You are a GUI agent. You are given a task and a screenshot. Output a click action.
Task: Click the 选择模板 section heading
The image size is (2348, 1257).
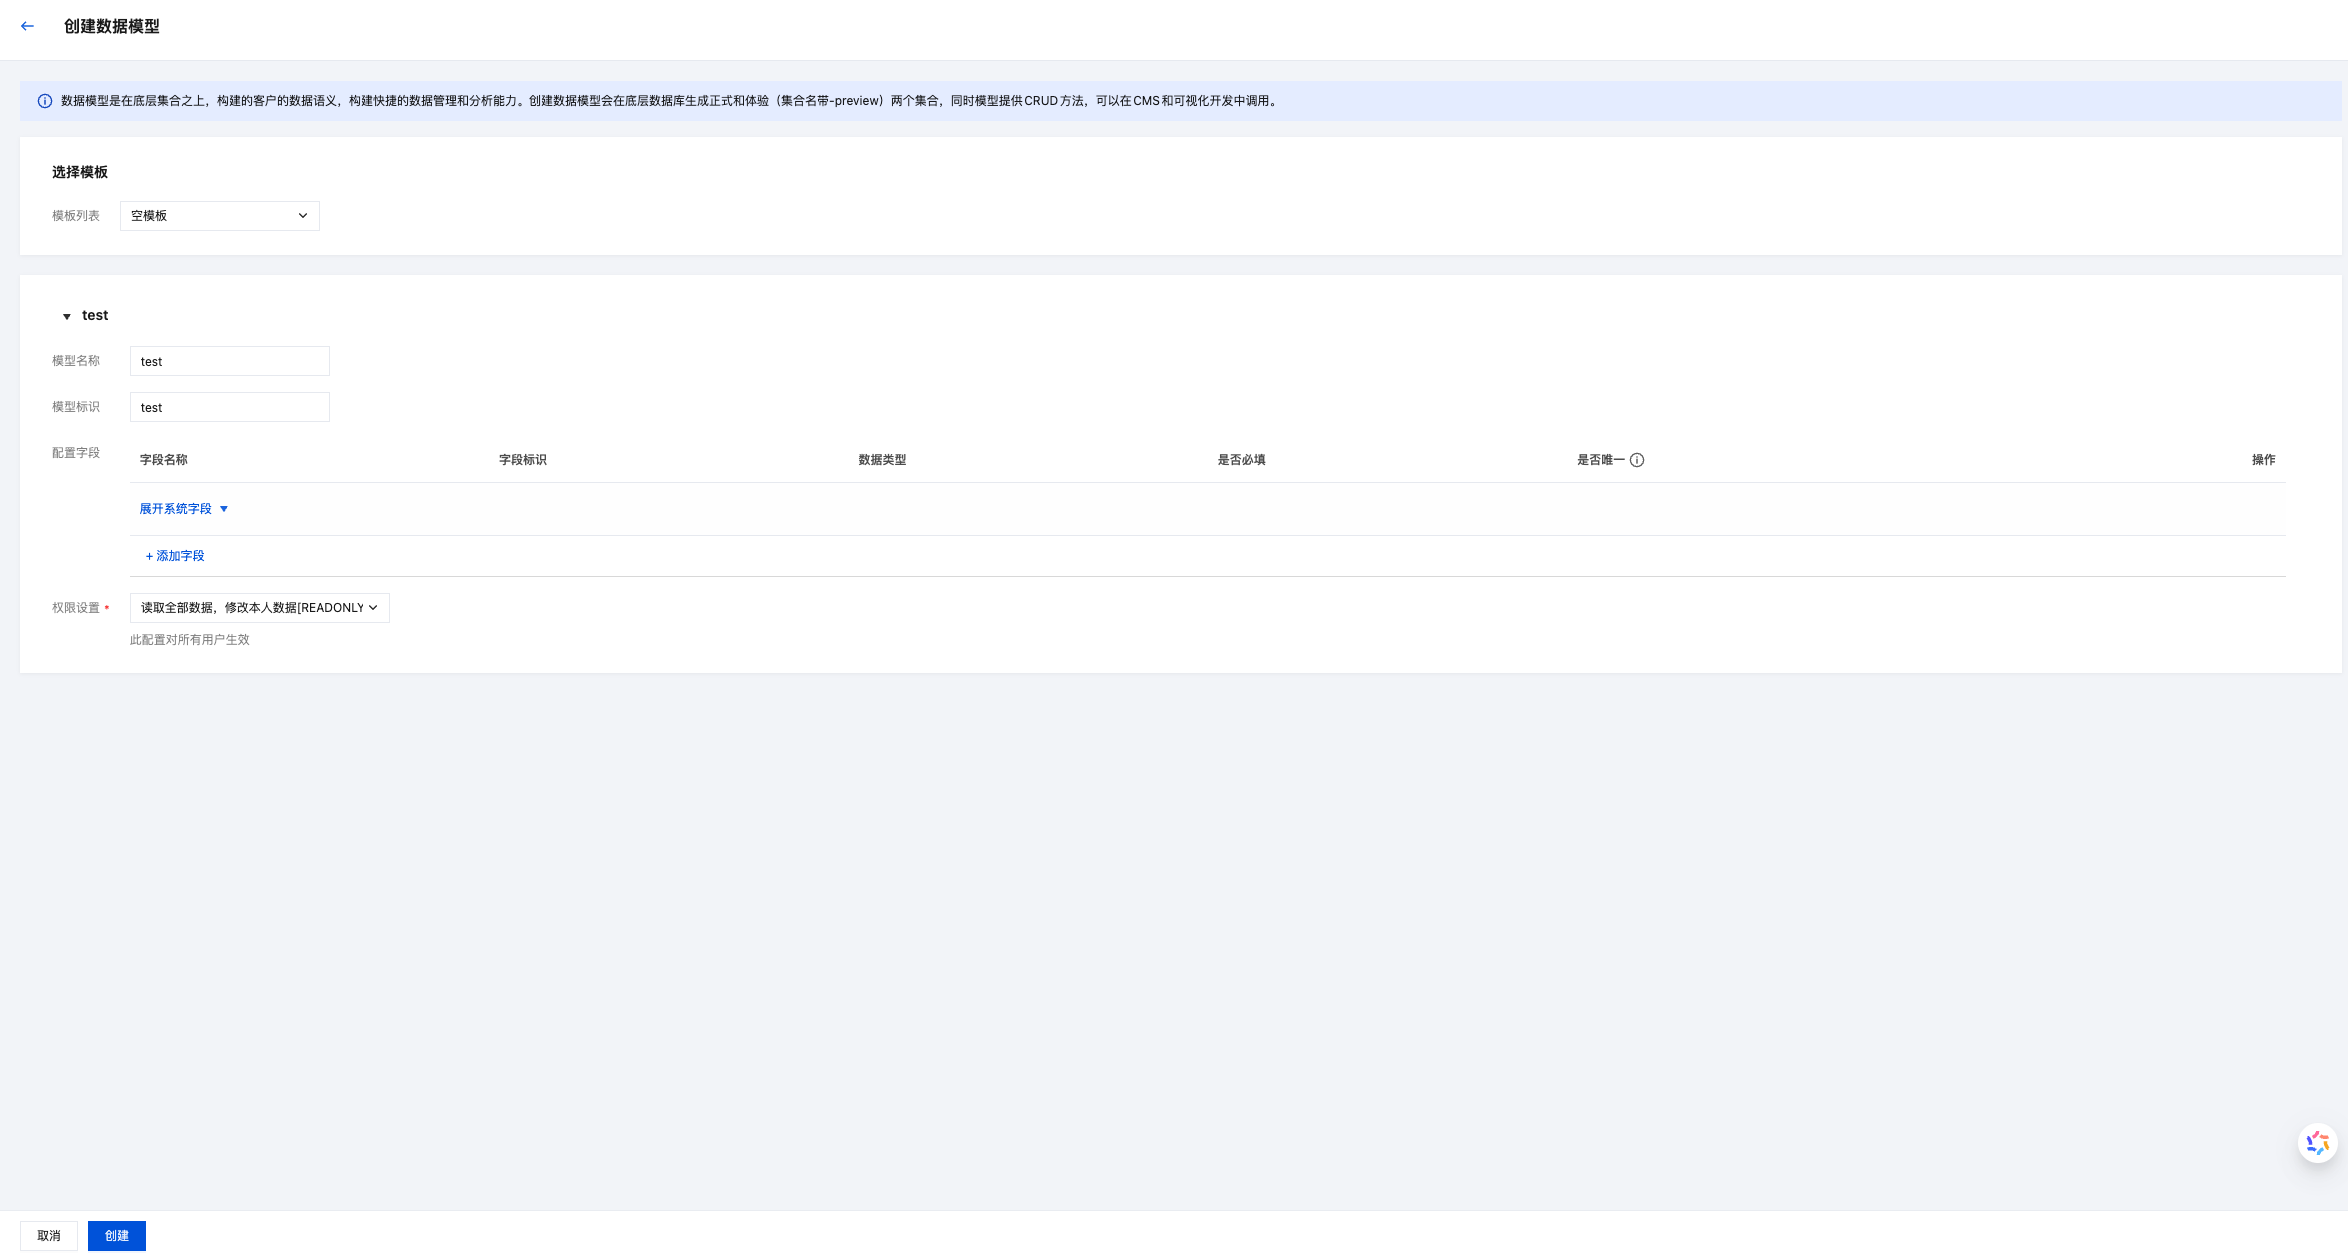click(80, 172)
